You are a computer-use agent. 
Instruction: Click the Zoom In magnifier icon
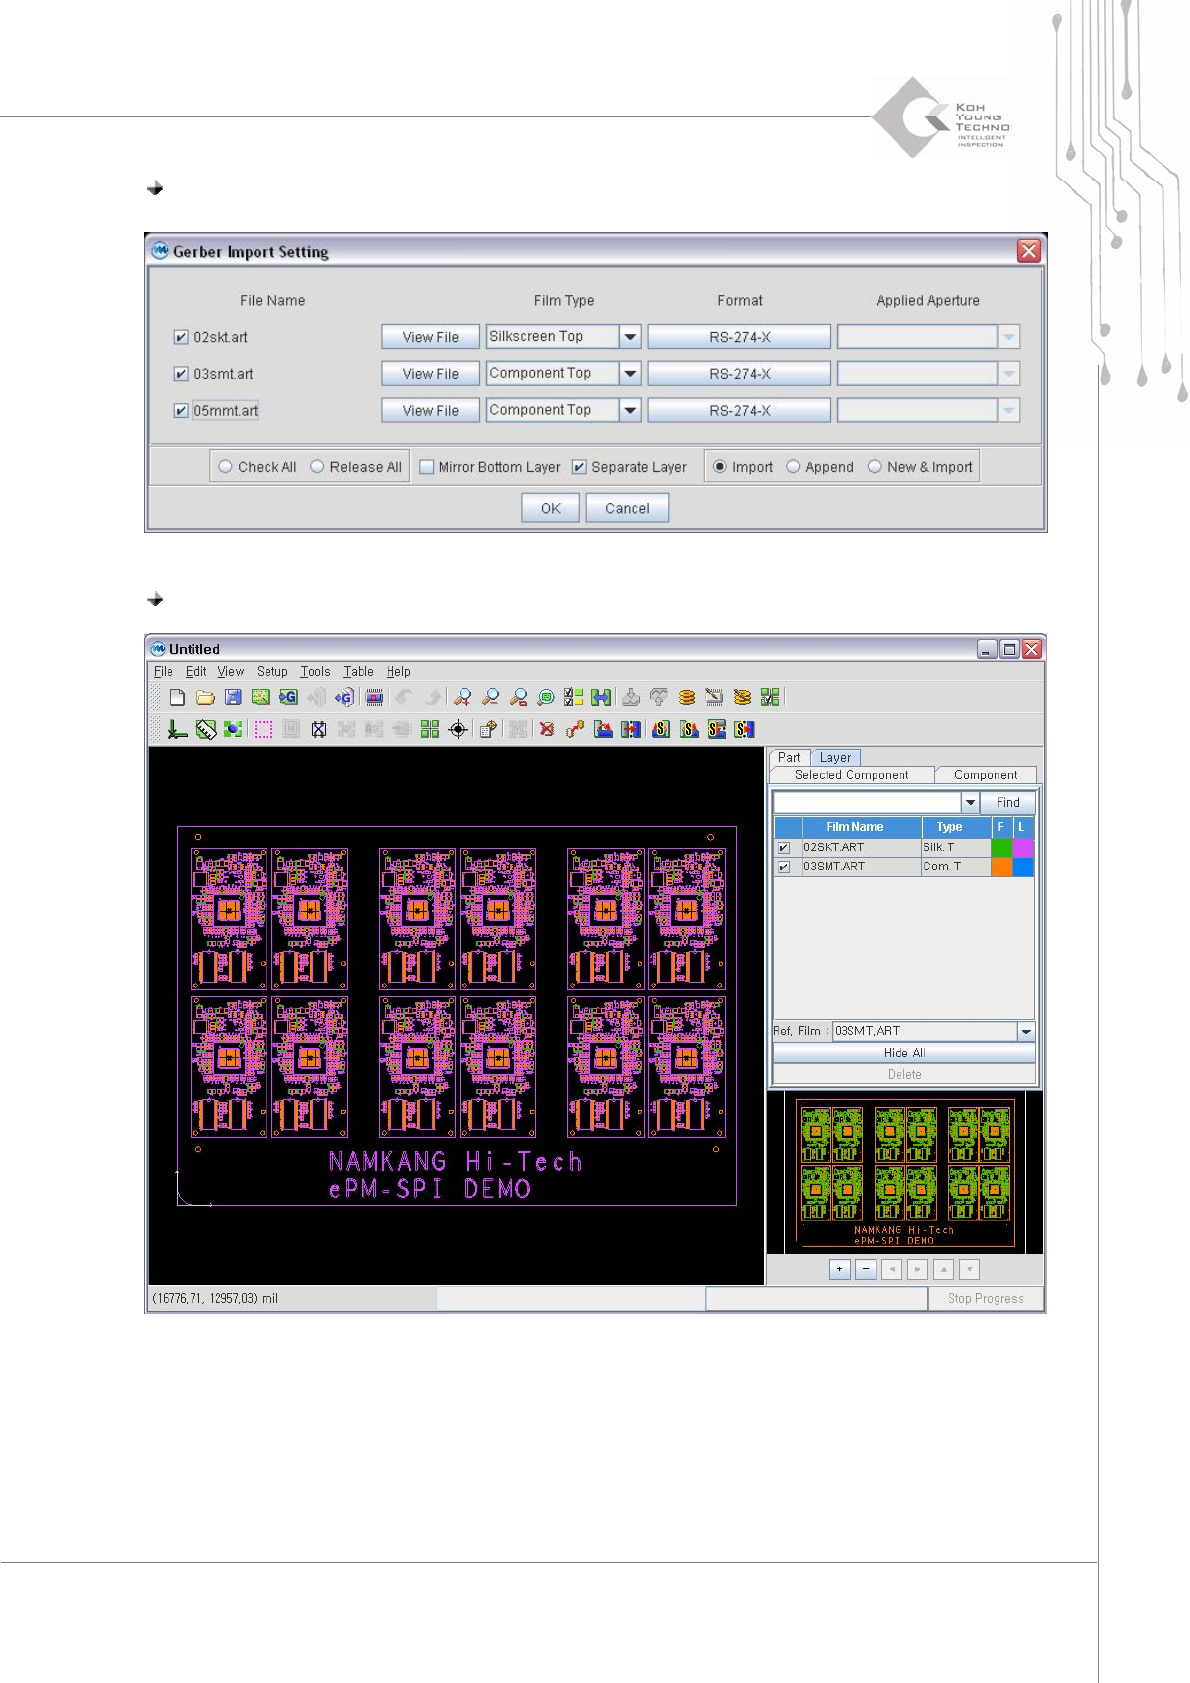(462, 698)
